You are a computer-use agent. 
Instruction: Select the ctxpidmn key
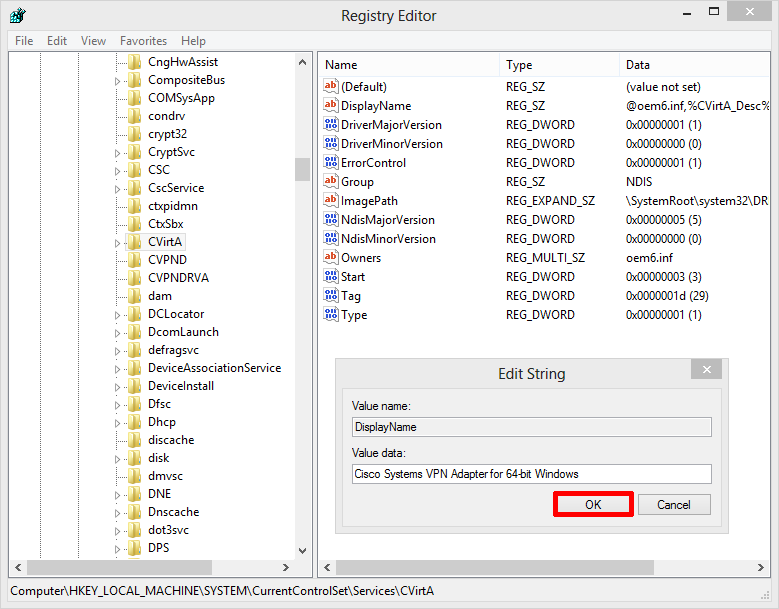click(x=172, y=206)
